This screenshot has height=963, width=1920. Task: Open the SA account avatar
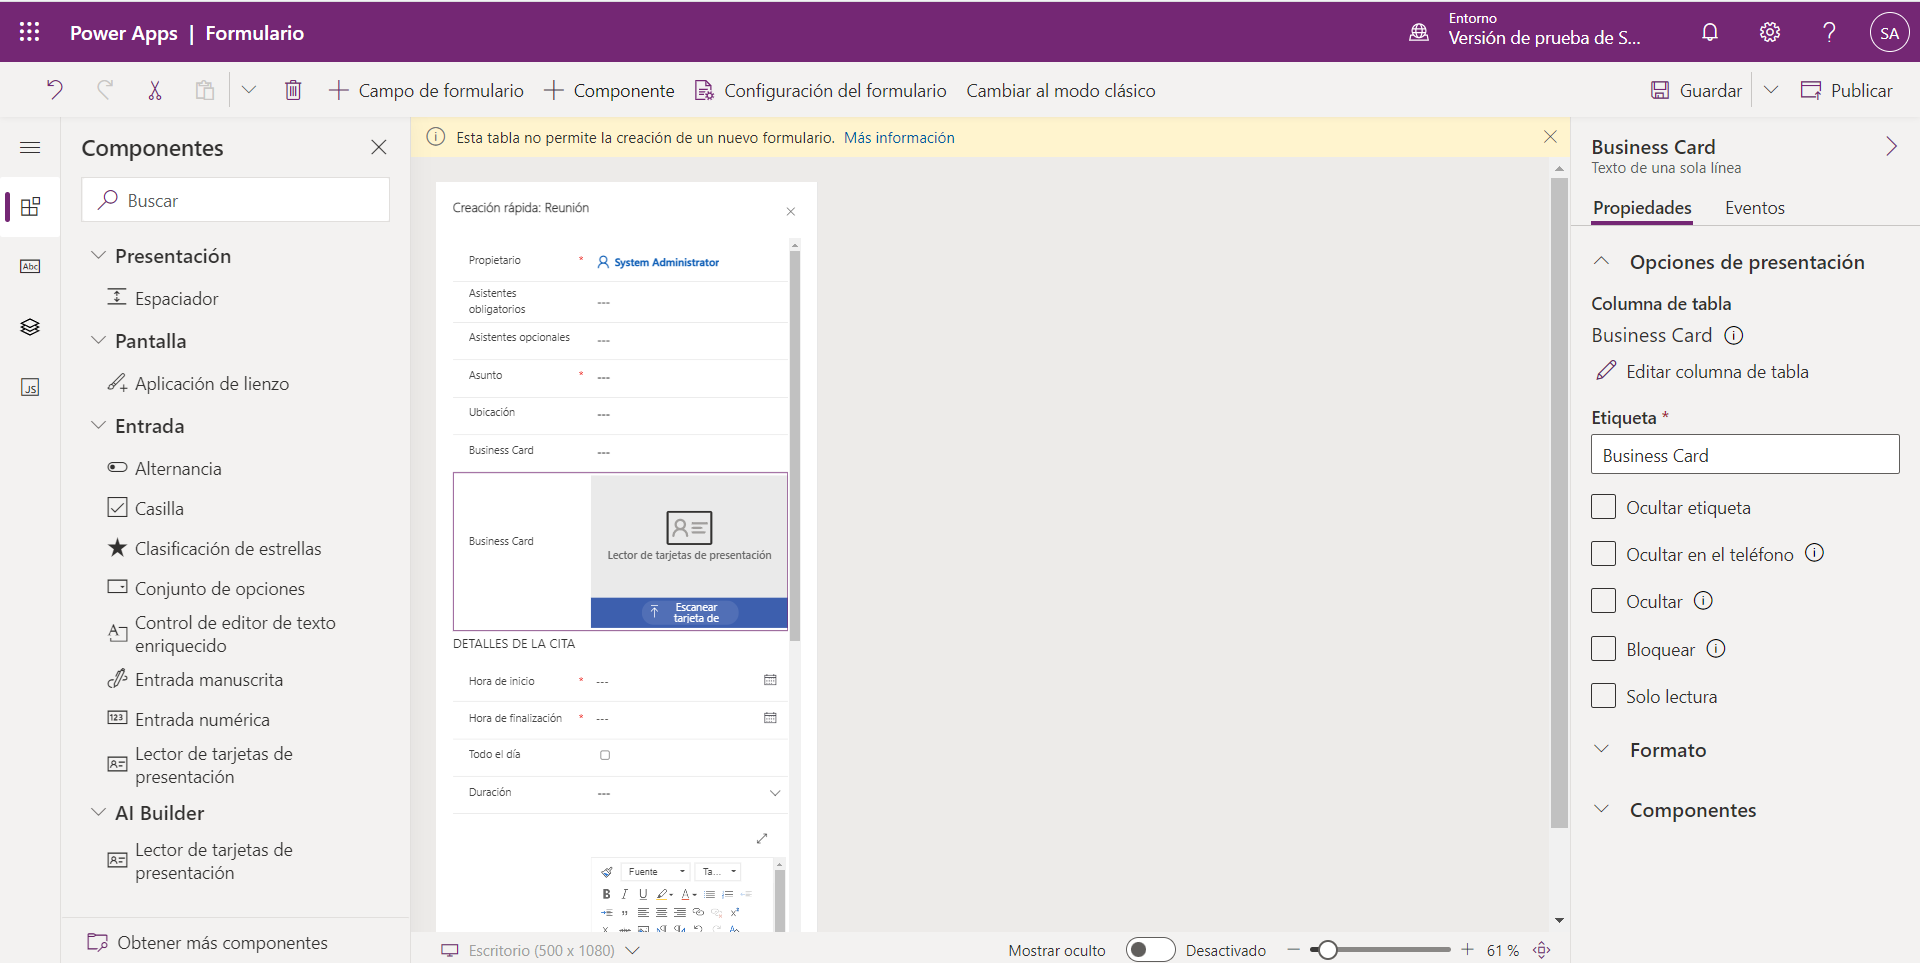pyautogui.click(x=1889, y=32)
